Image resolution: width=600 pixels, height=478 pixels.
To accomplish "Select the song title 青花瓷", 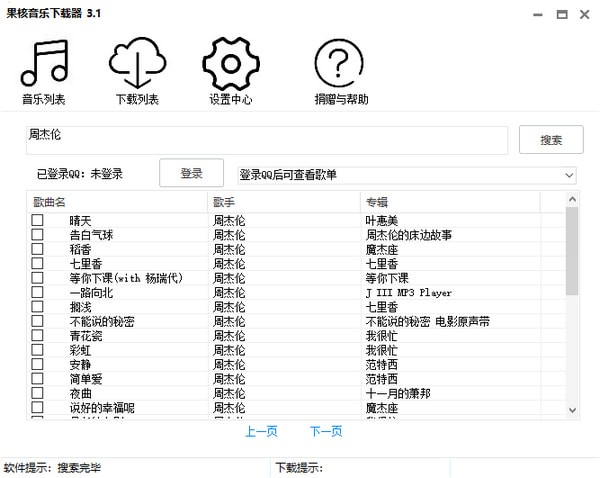I will coord(86,336).
